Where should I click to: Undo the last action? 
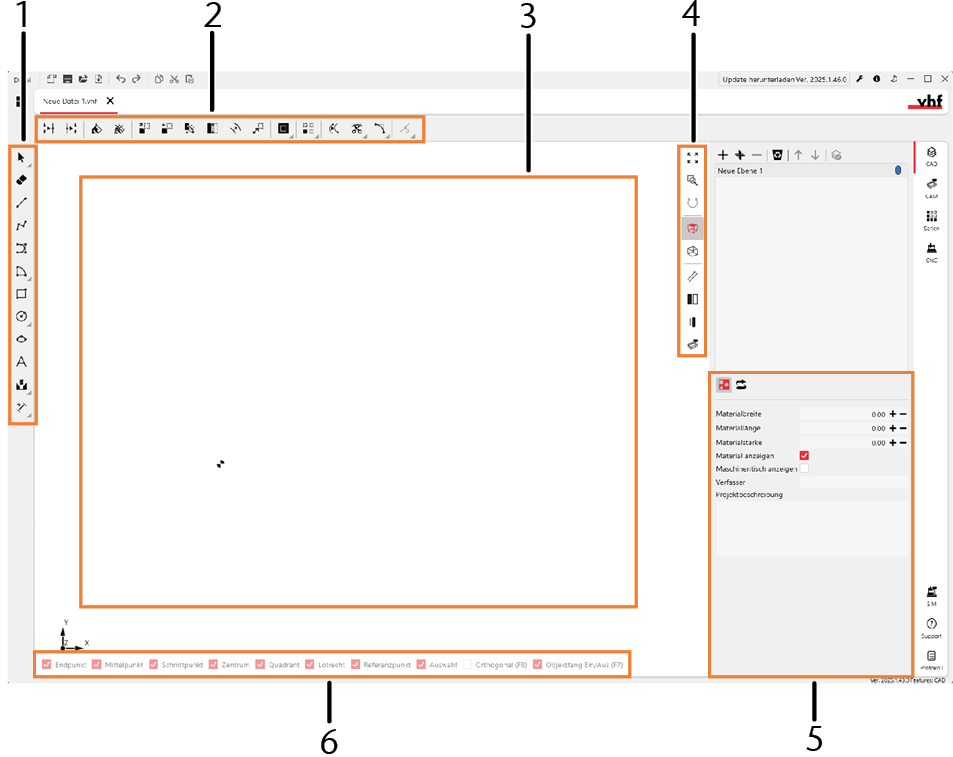tap(120, 79)
